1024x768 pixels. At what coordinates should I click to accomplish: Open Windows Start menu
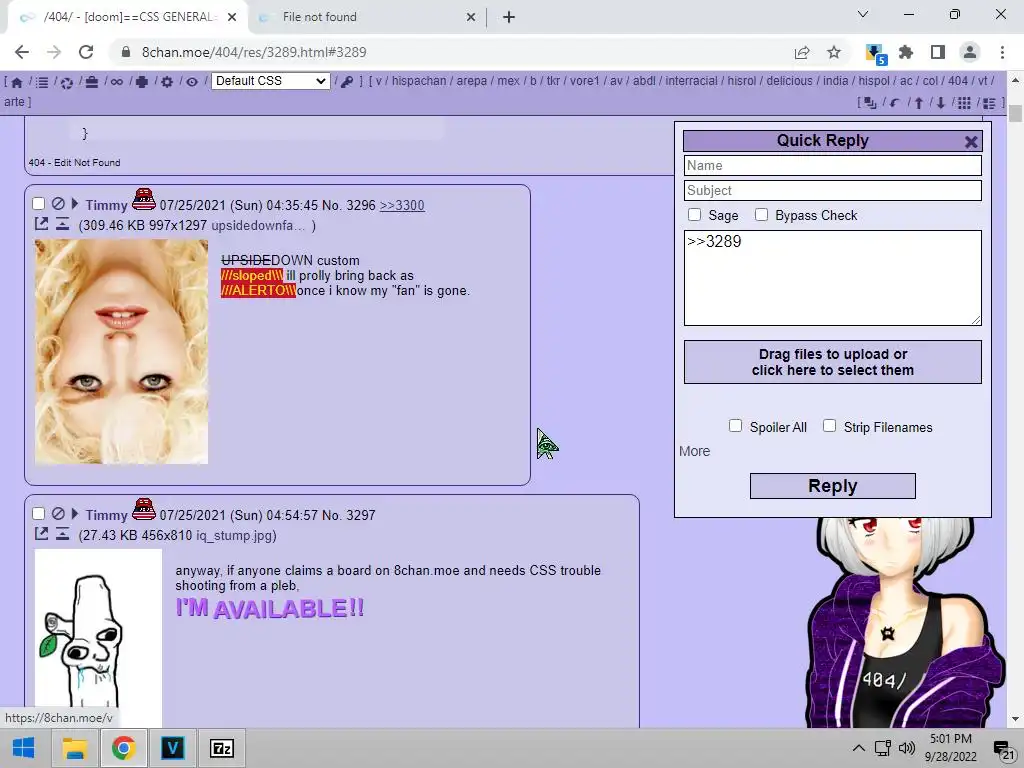tap(24, 748)
